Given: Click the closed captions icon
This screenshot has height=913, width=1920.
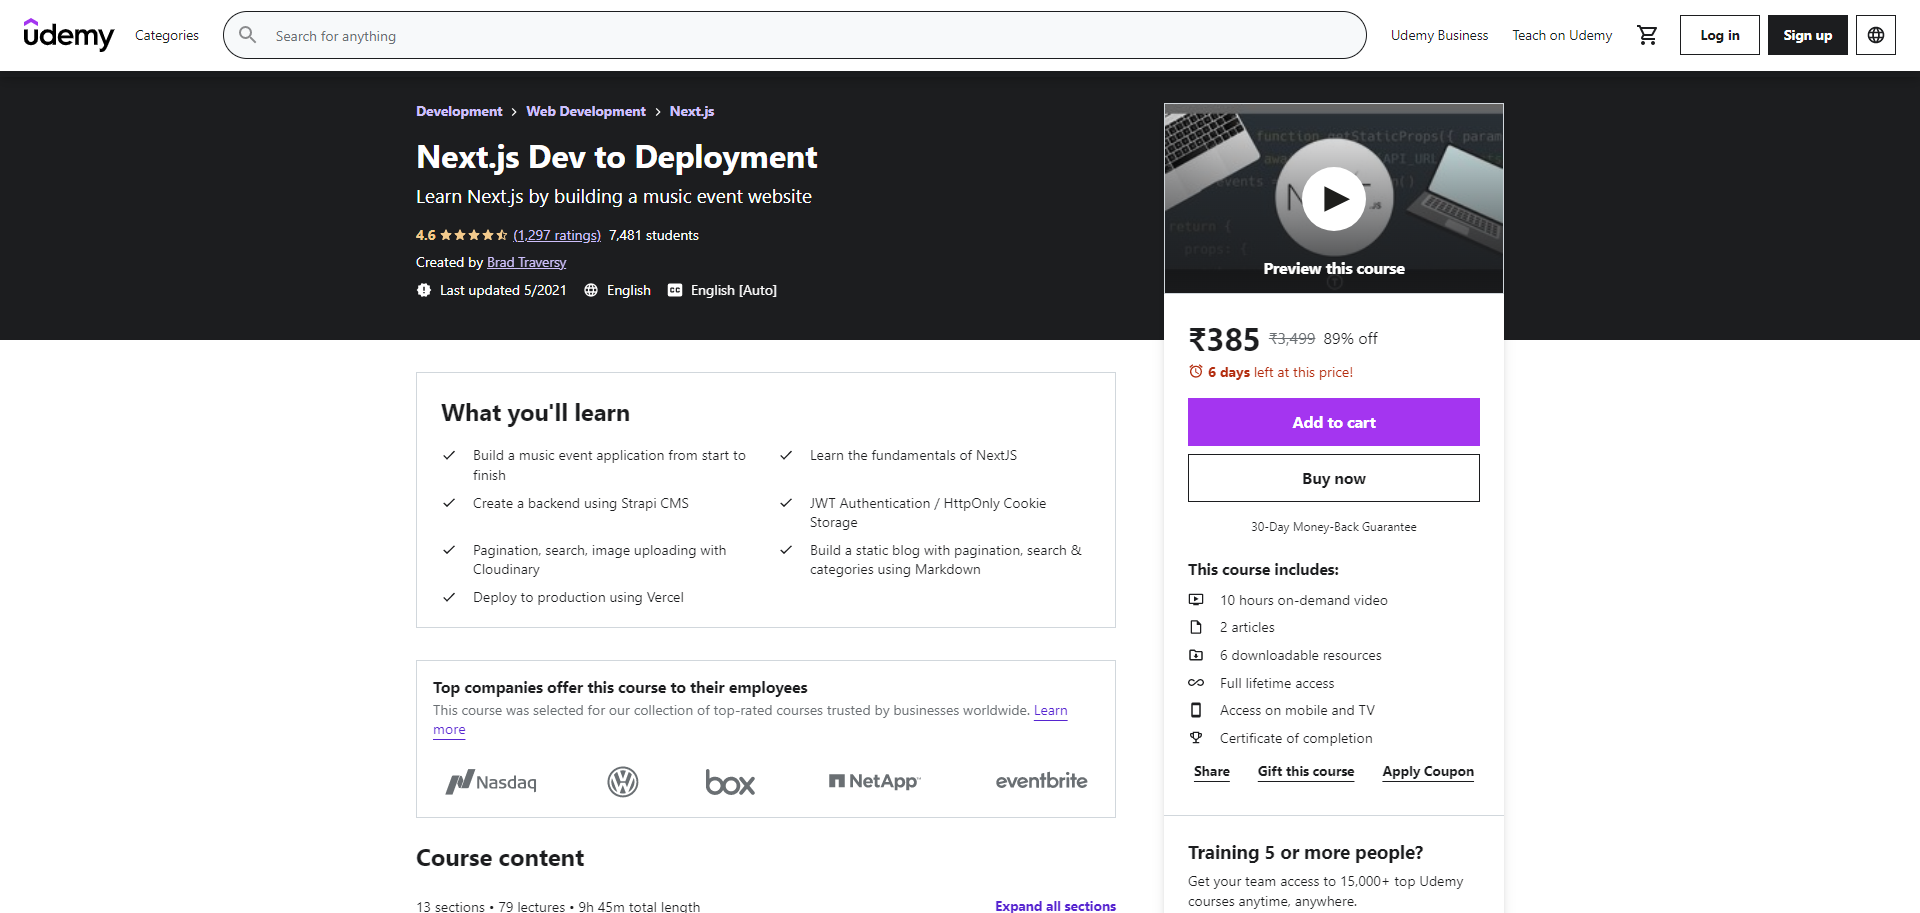Looking at the screenshot, I should 675,290.
